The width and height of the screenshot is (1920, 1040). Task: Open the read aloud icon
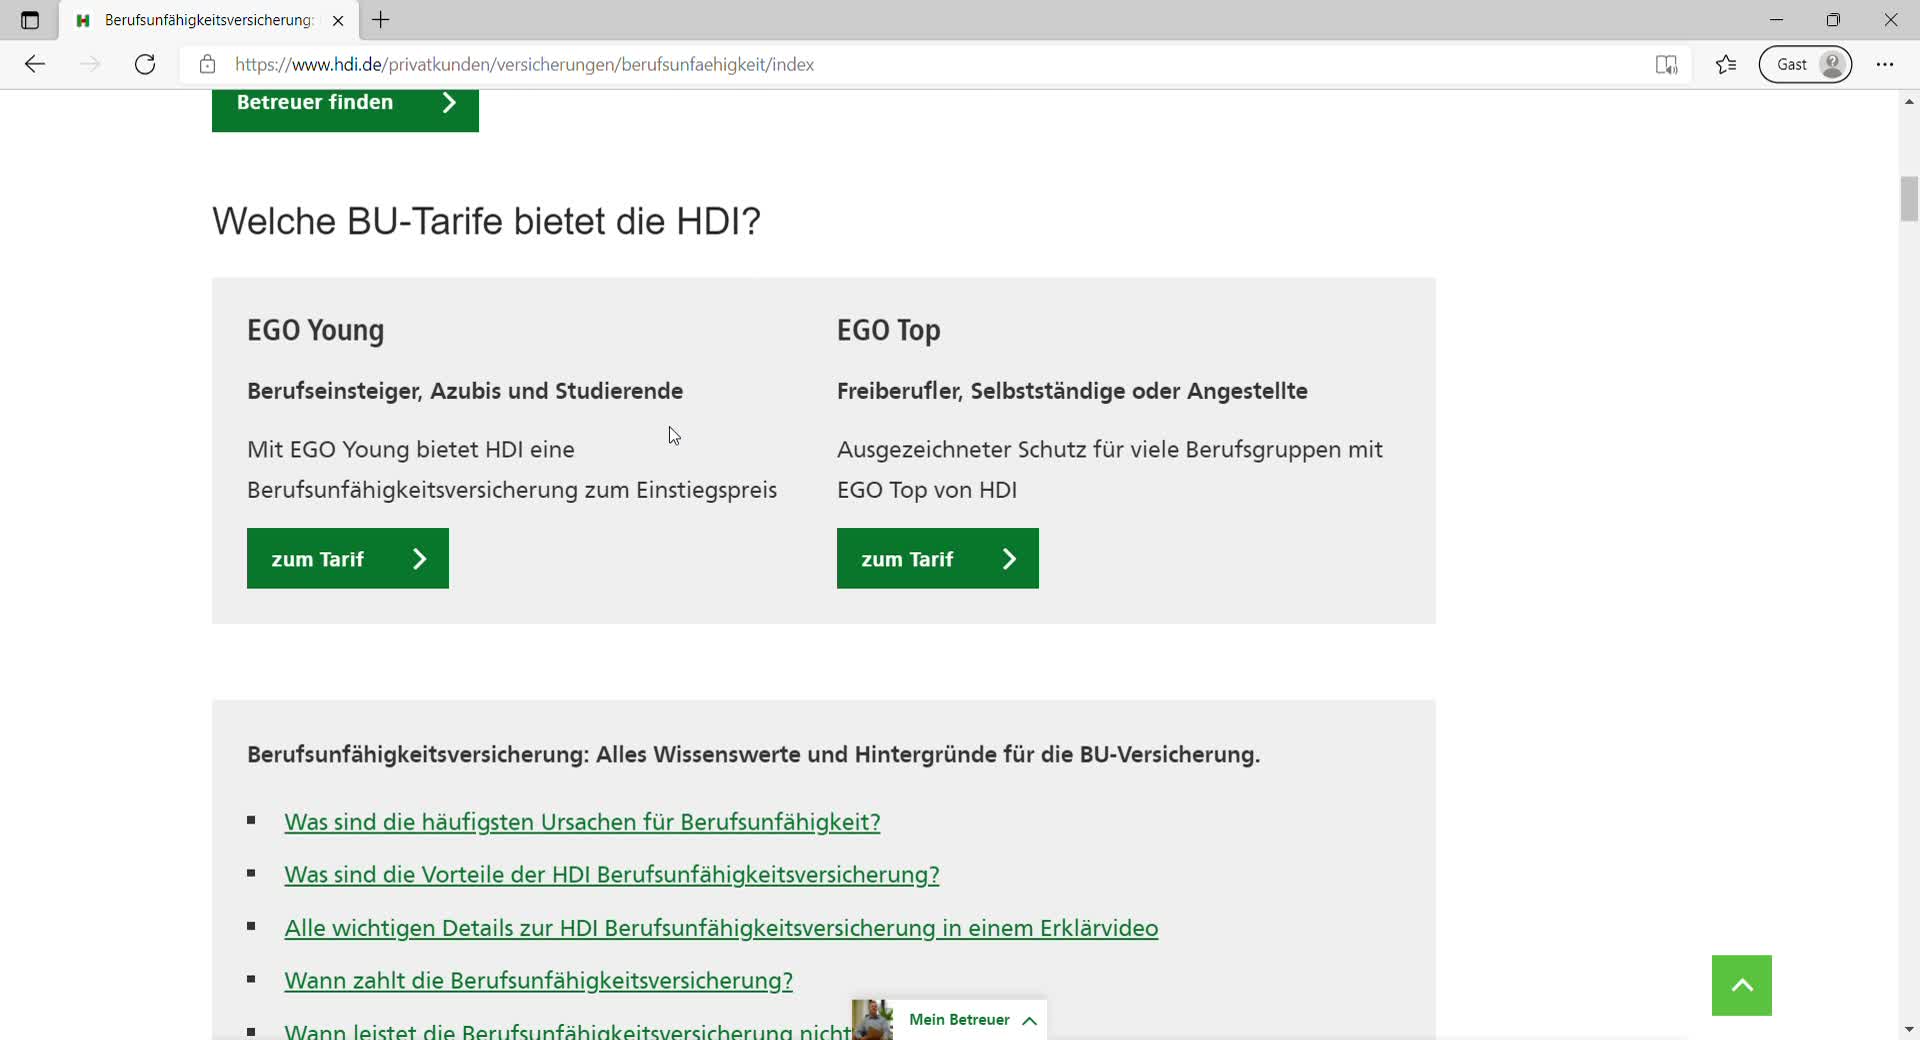pos(1666,64)
